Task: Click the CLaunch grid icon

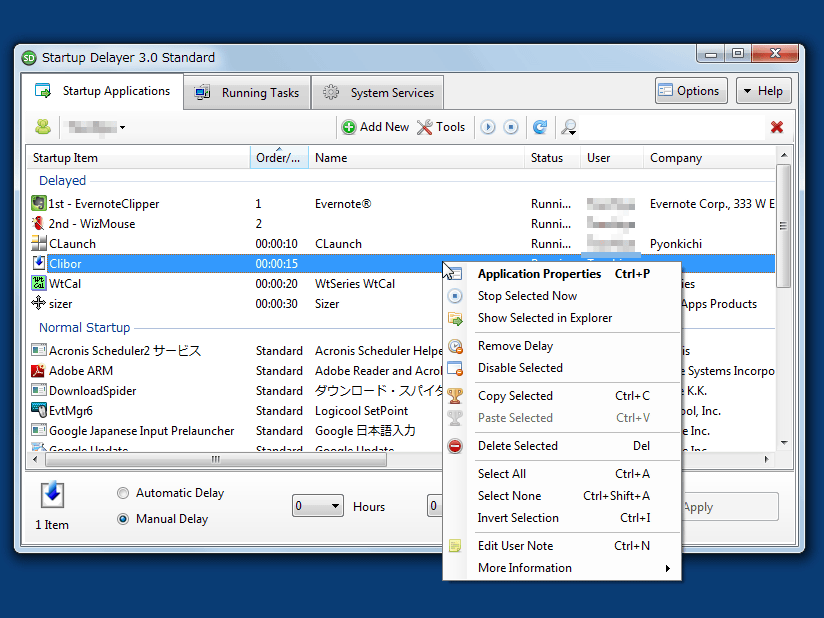Action: pos(38,243)
